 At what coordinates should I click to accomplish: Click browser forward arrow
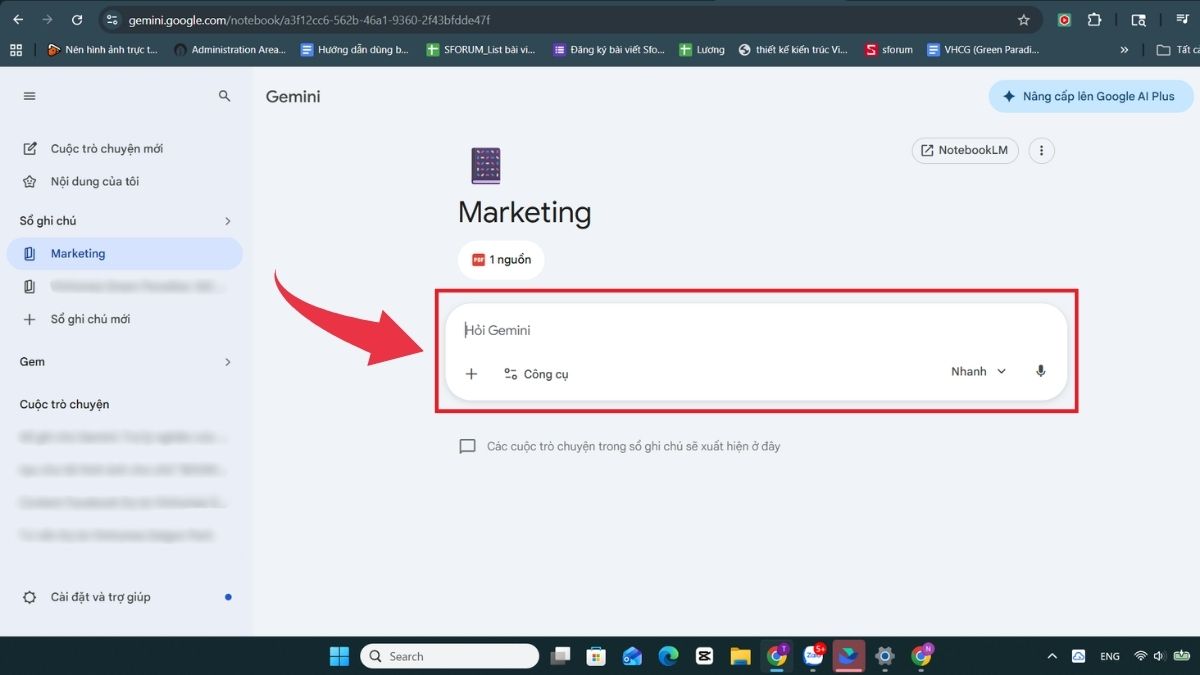coord(47,20)
